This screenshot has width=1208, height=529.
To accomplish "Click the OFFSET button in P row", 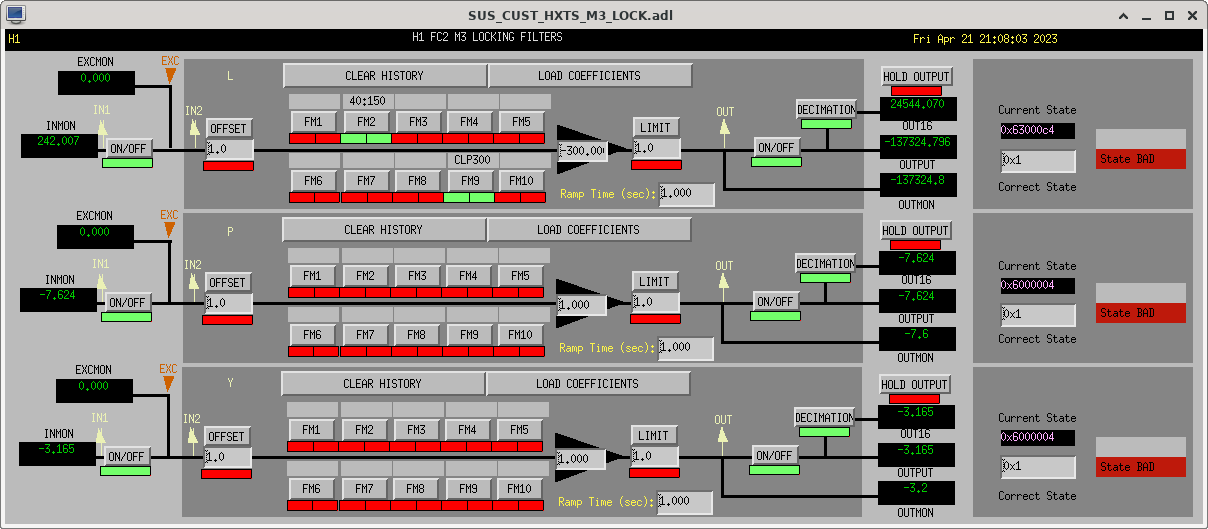I will pyautogui.click(x=228, y=283).
